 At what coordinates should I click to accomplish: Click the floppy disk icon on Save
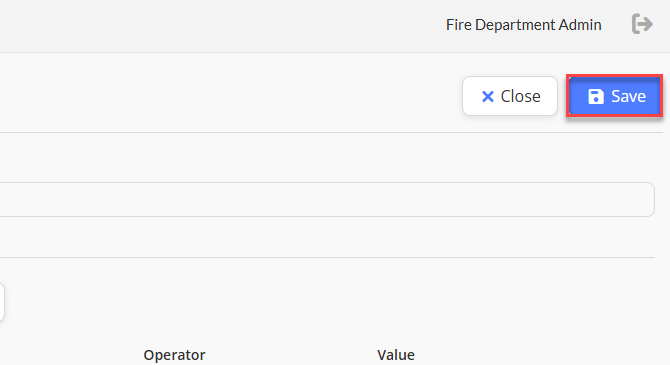596,97
